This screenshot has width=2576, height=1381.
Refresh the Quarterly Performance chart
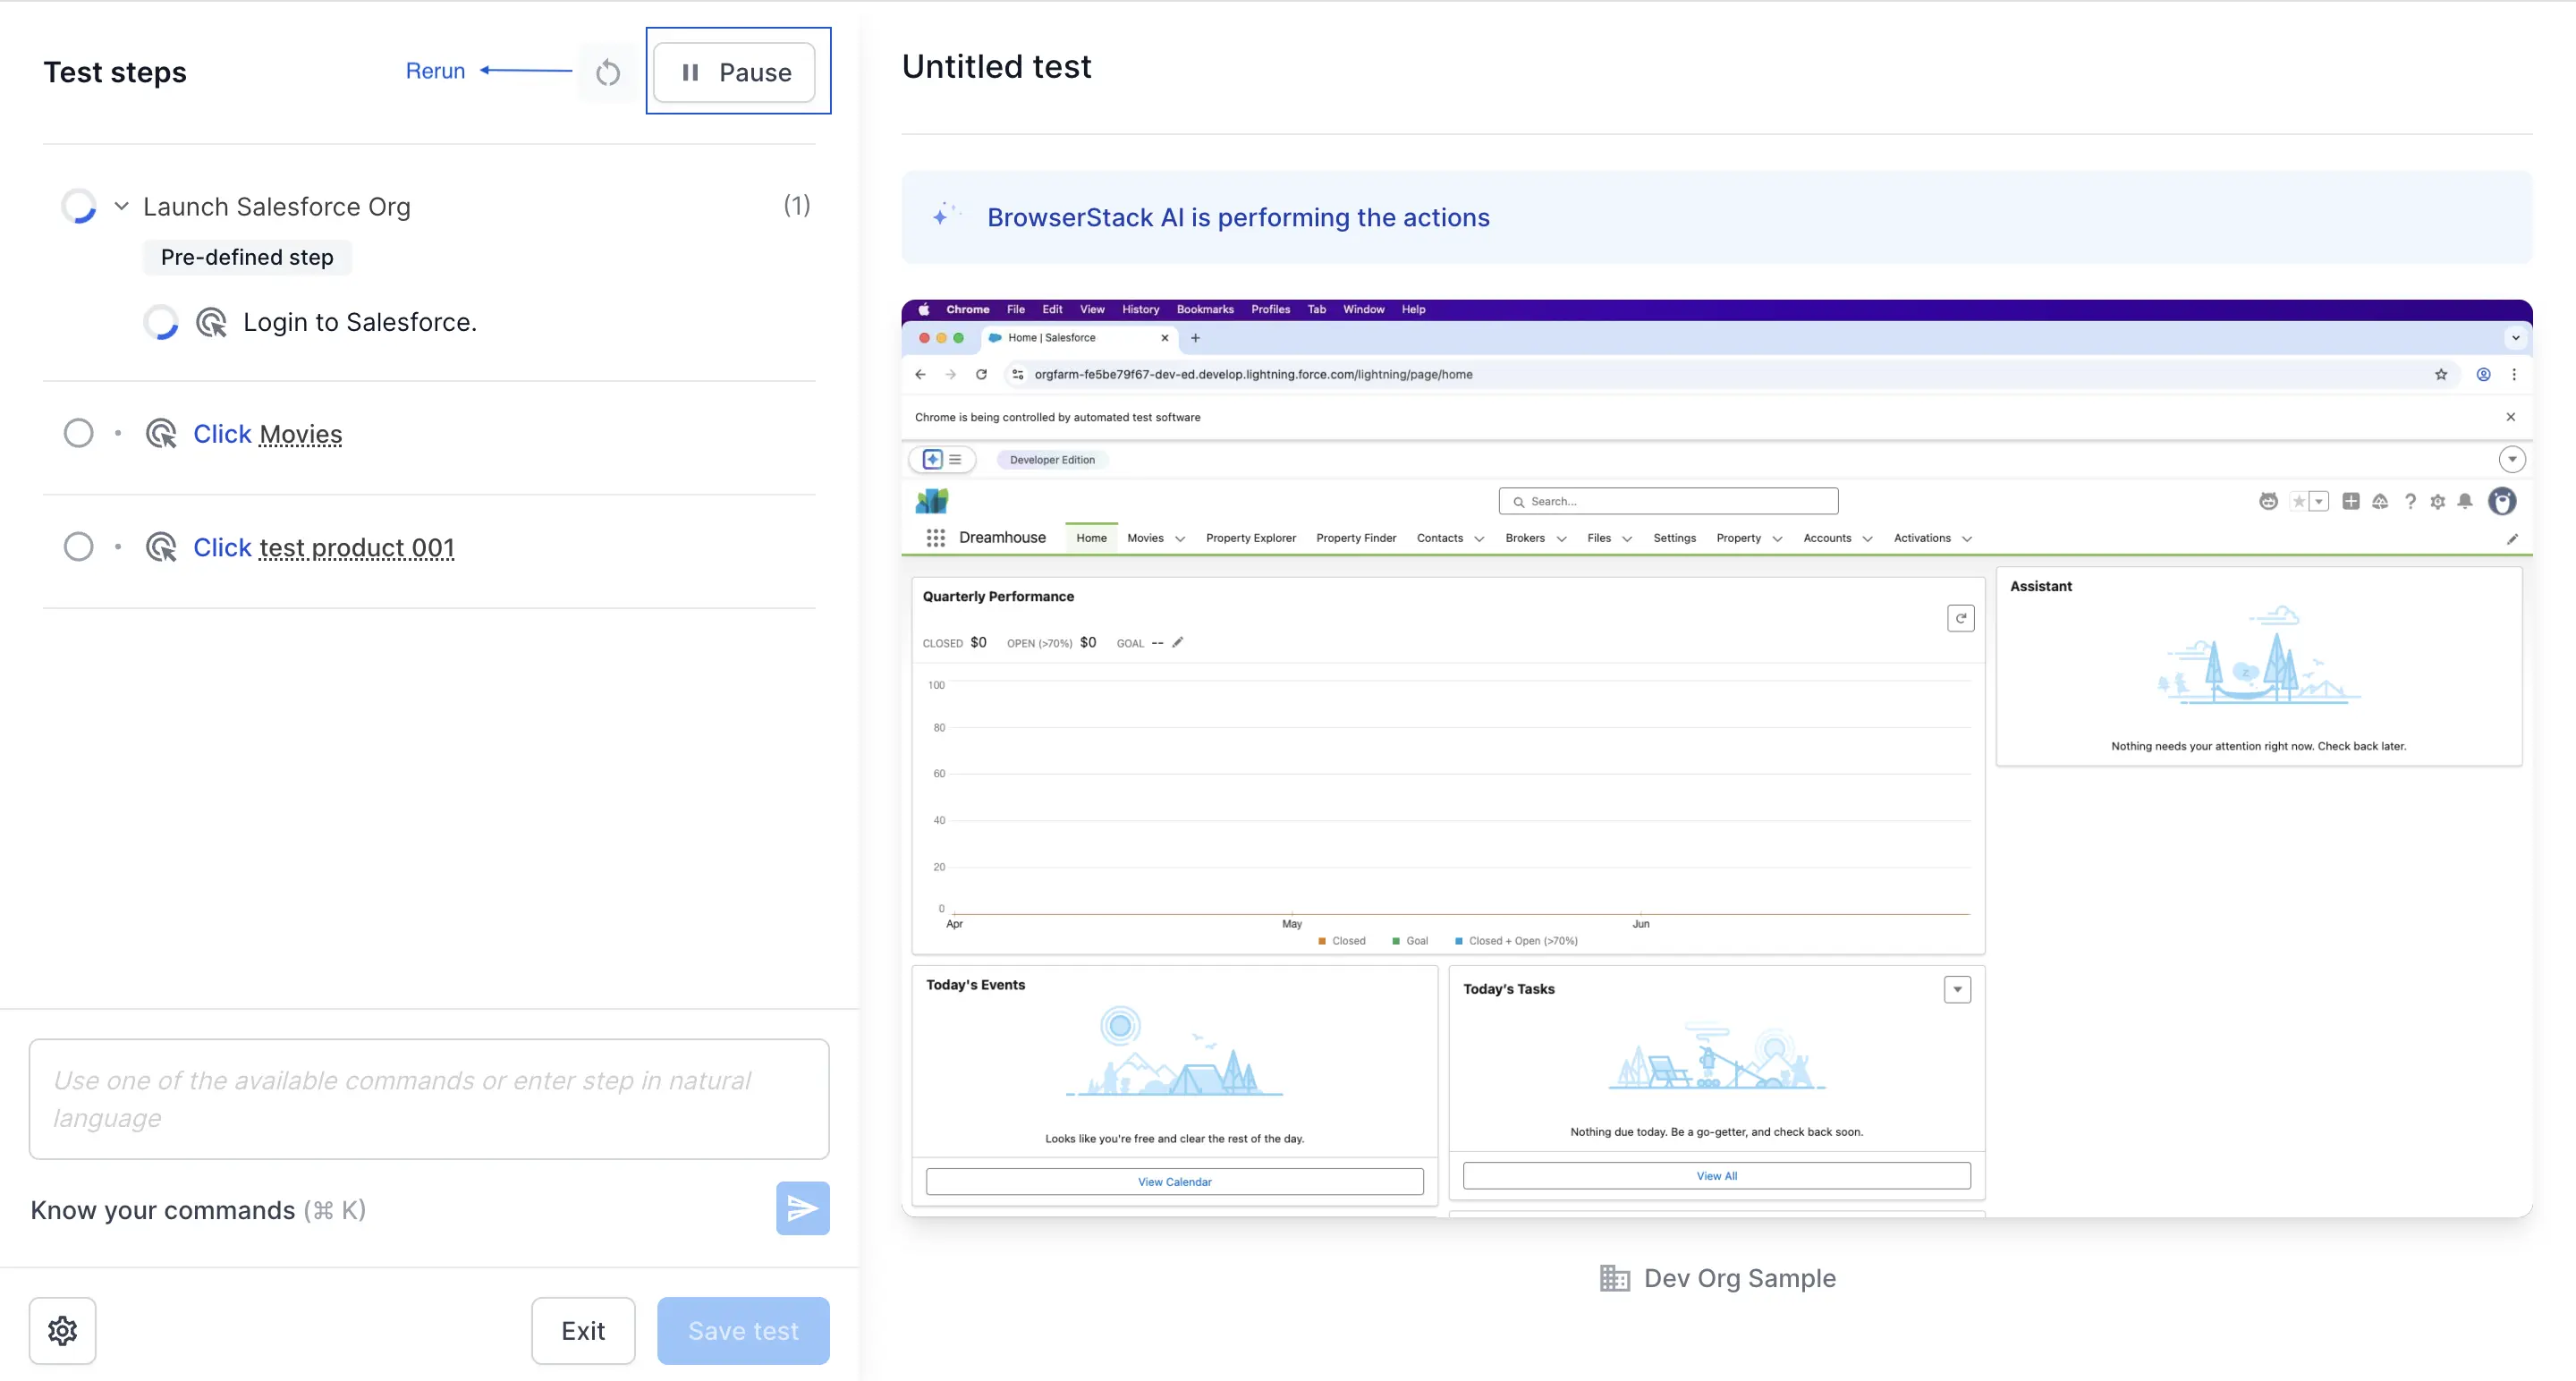tap(1960, 618)
